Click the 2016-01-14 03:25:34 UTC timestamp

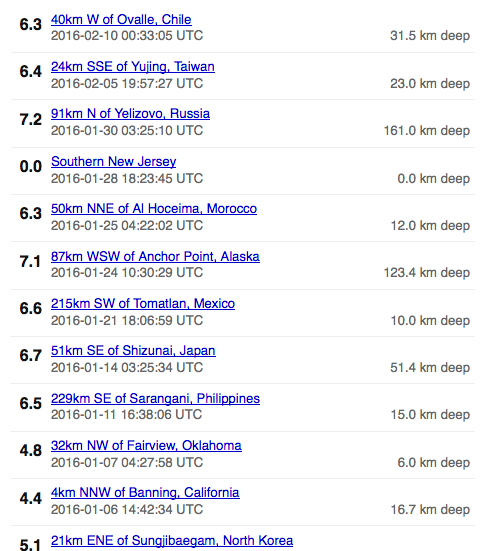coord(127,368)
